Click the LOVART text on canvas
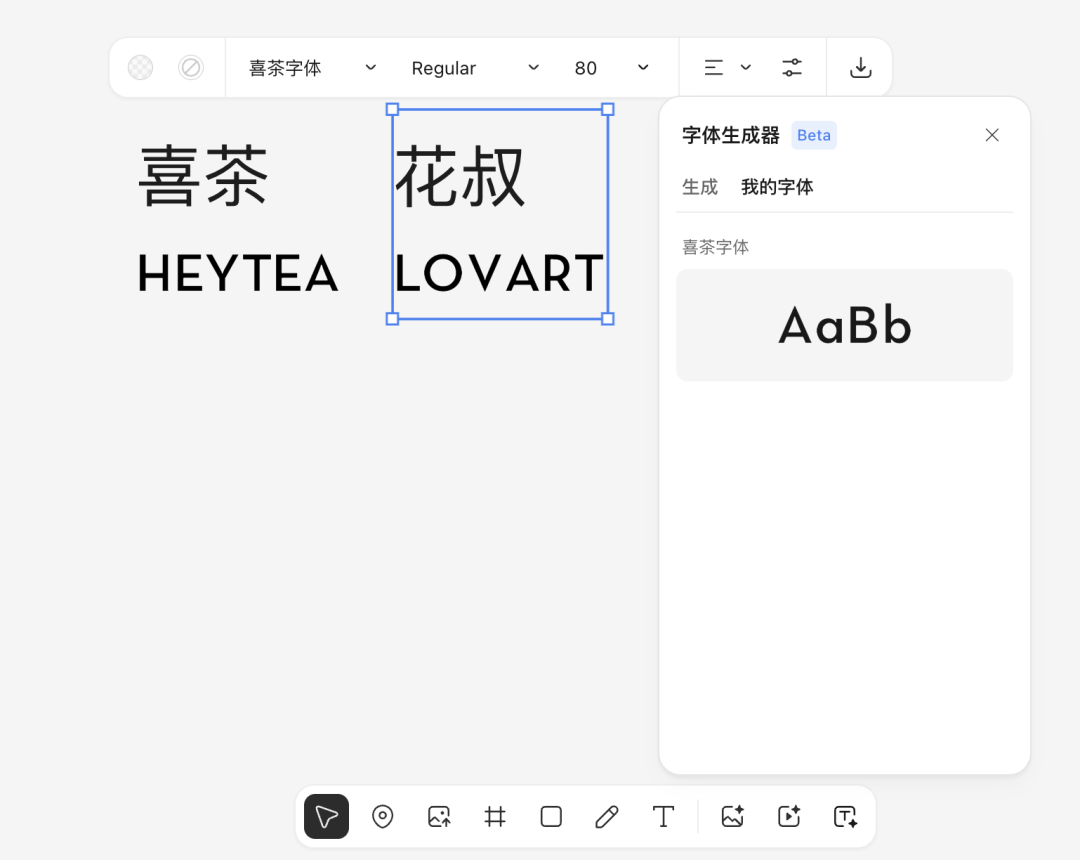This screenshot has width=1080, height=860. (x=499, y=274)
